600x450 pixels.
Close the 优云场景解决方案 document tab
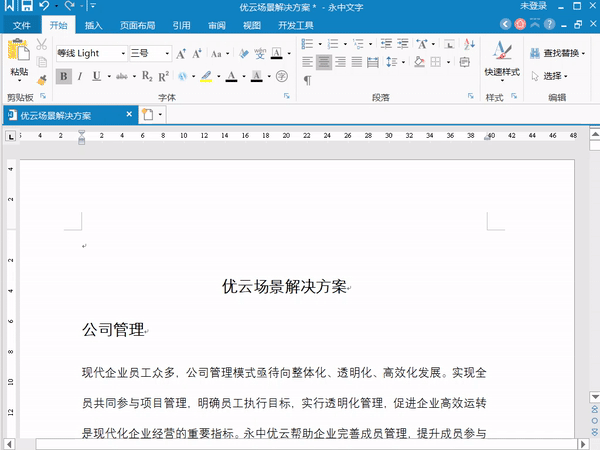(128, 115)
